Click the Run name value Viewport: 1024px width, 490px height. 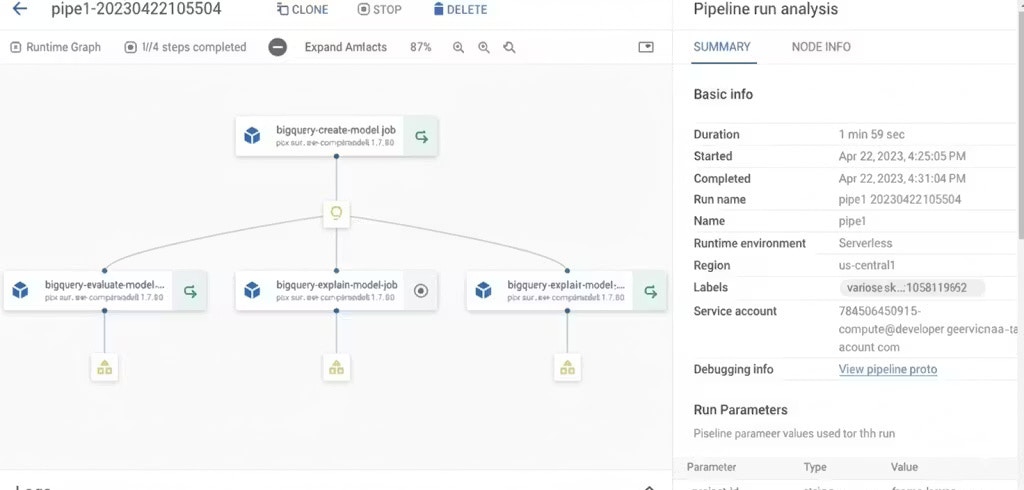[899, 199]
